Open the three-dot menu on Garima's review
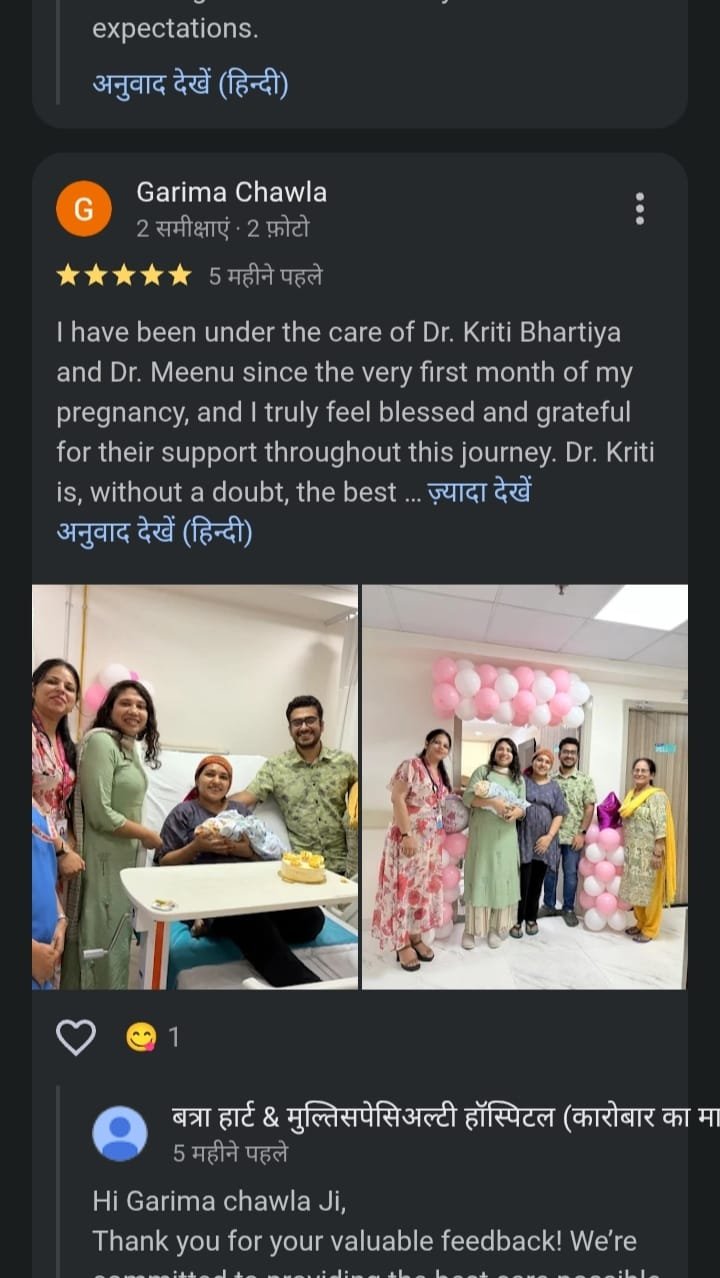Screen dimensions: 720x1278 click(640, 208)
